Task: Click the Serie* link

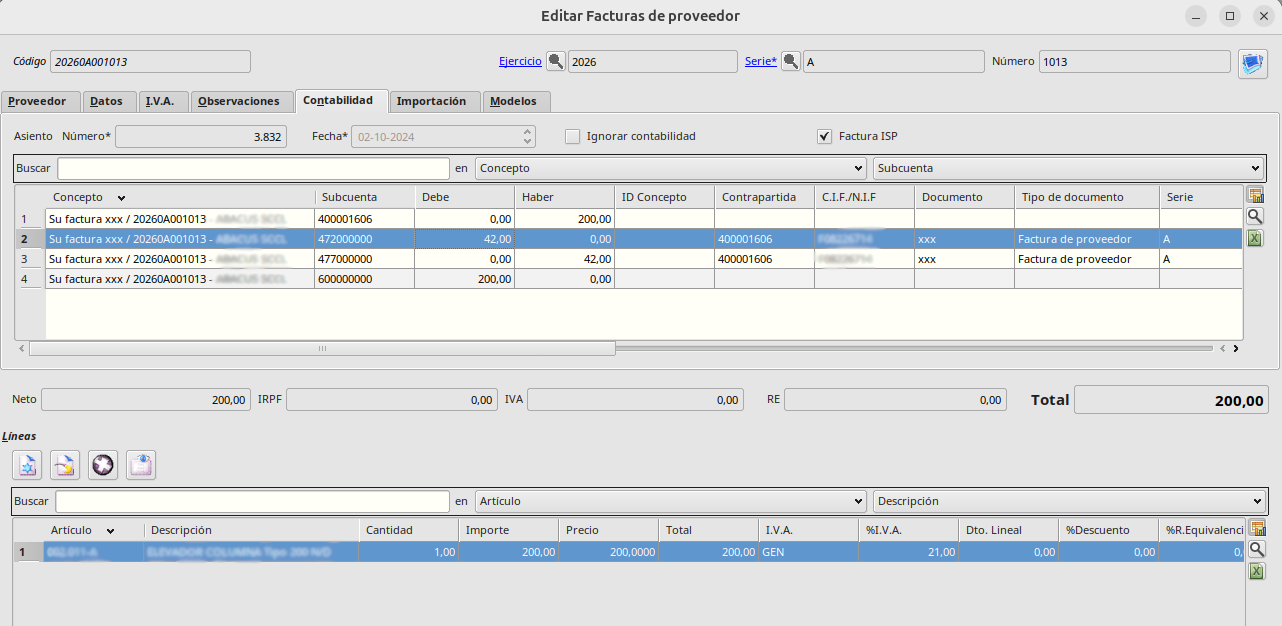Action: coord(761,61)
